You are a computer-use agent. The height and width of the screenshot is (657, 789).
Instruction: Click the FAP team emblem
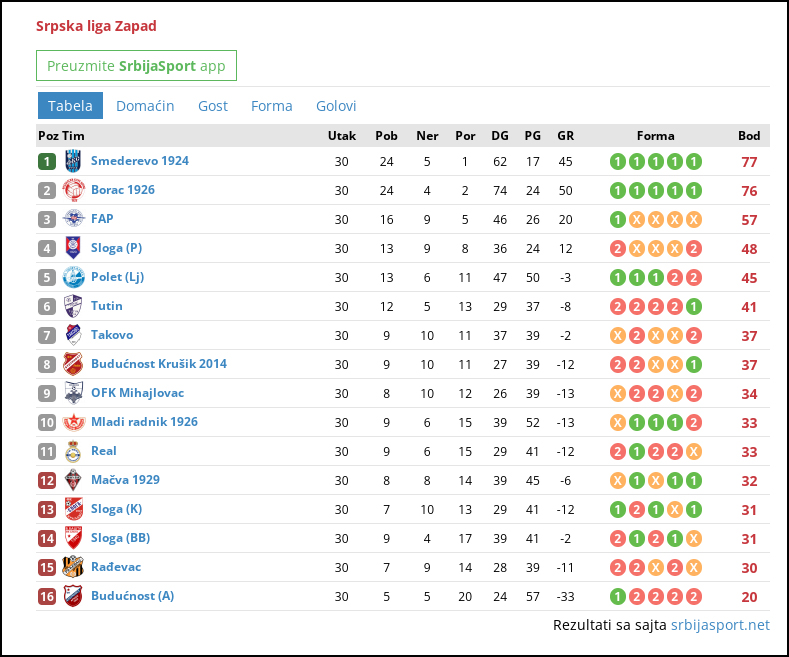pyautogui.click(x=73, y=219)
